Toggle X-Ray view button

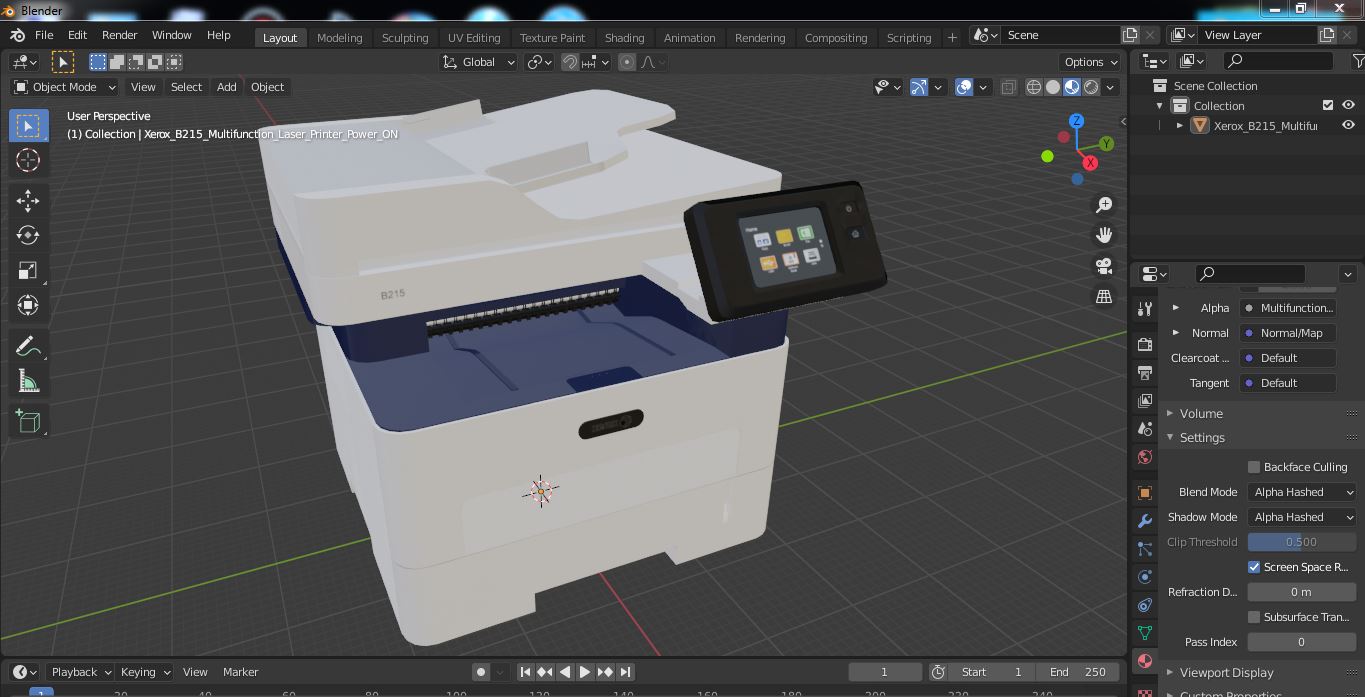[1008, 87]
